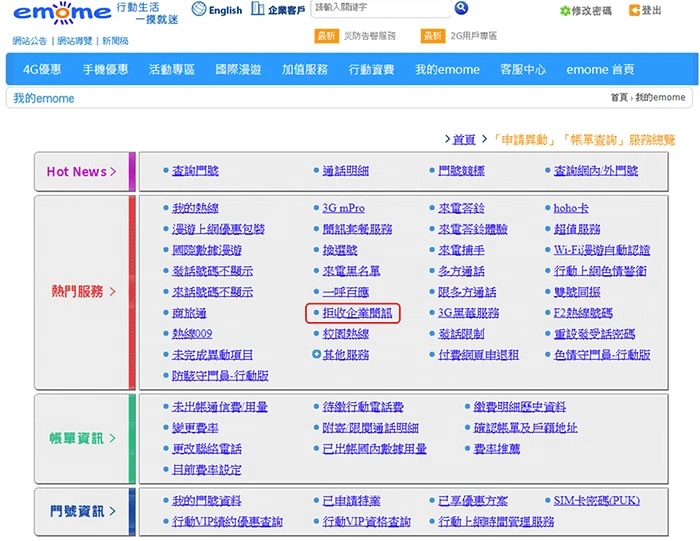The image size is (700, 541).
Task: Open the 我的emome menu
Action: pos(447,69)
